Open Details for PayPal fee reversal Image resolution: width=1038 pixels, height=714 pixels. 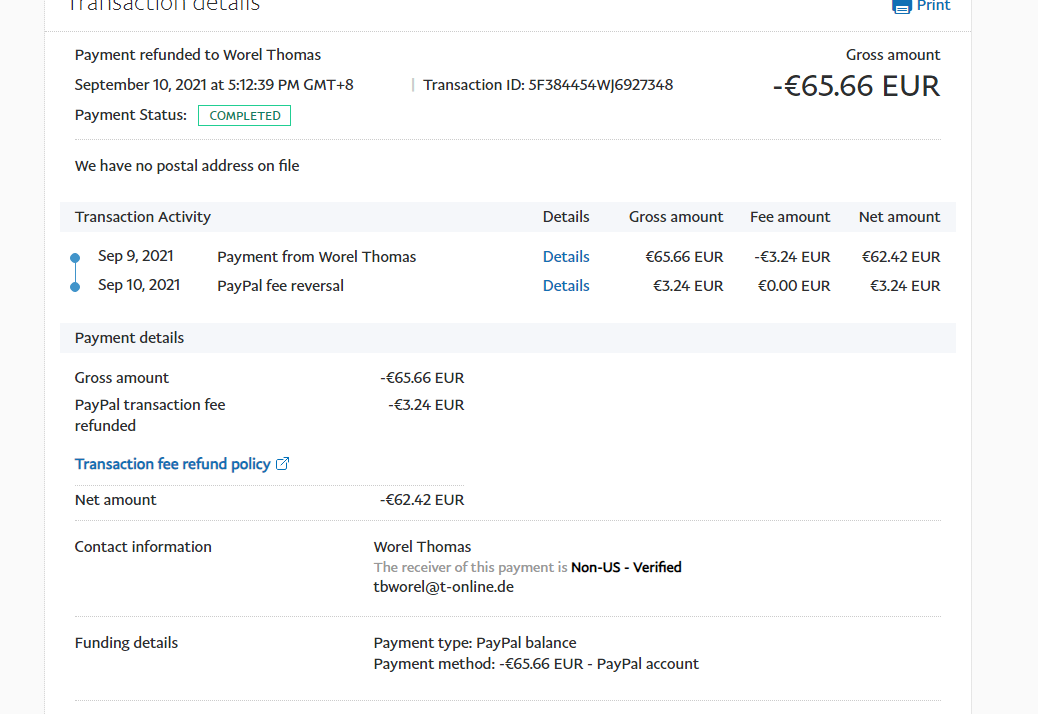click(x=566, y=286)
